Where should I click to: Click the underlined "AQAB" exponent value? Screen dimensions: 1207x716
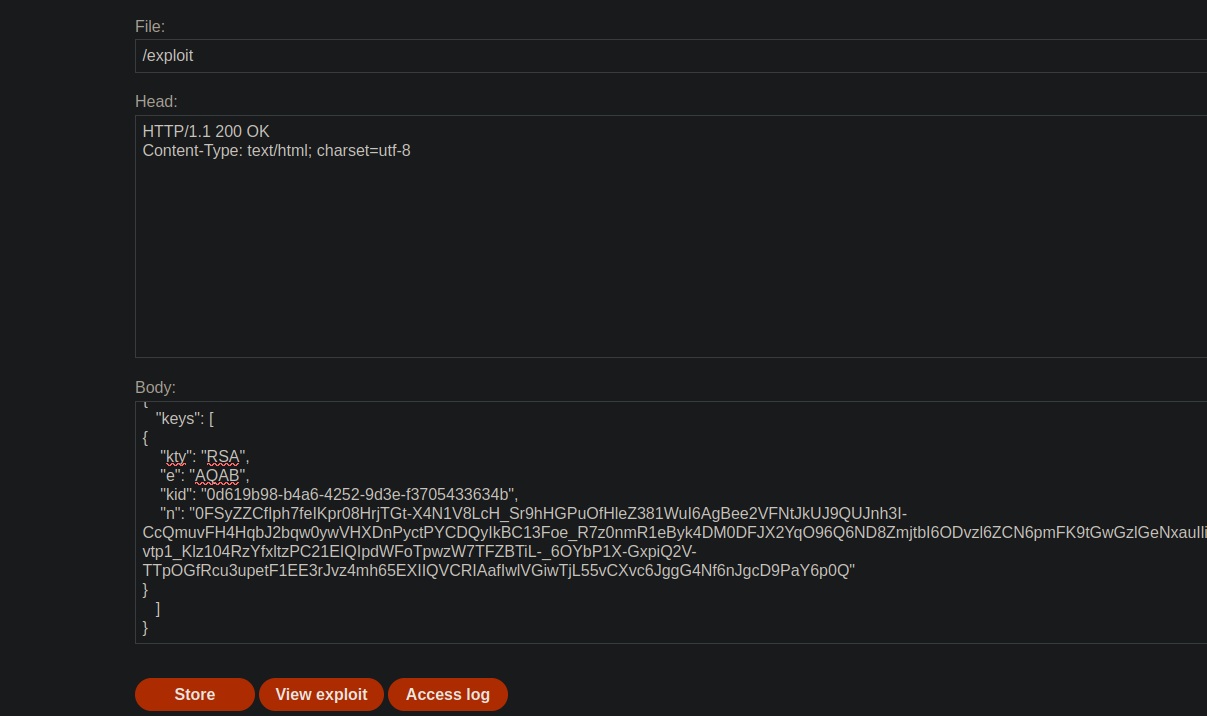pyautogui.click(x=216, y=476)
